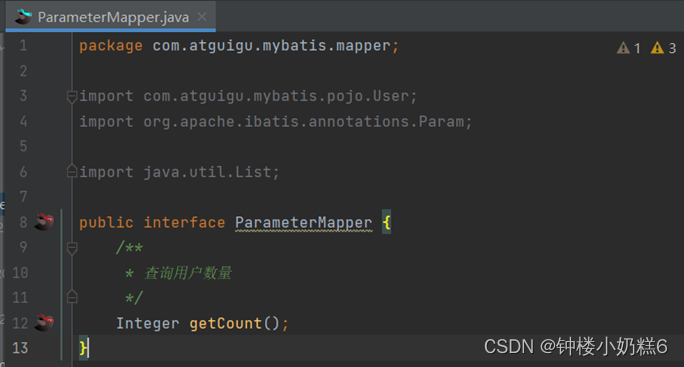The width and height of the screenshot is (684, 367).
Task: Click the getCount method name
Action: point(226,323)
